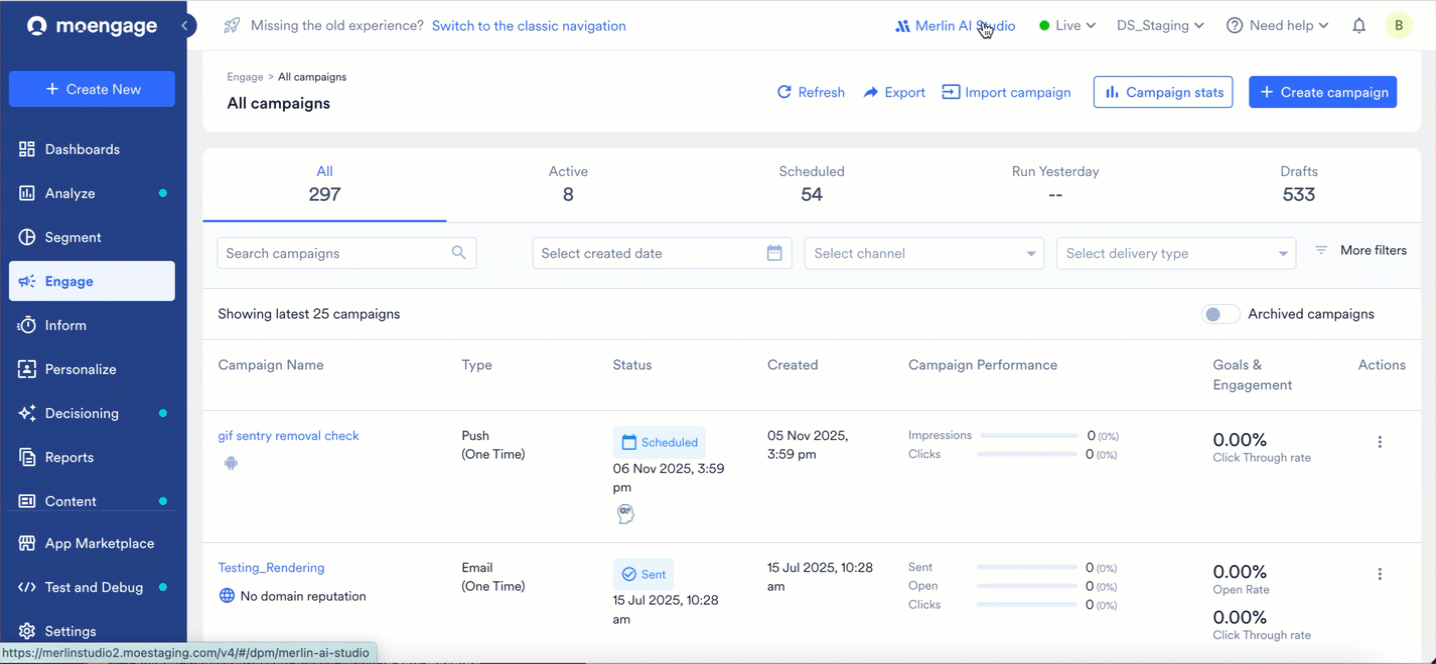Click the MoEngage logo

pyautogui.click(x=92, y=26)
